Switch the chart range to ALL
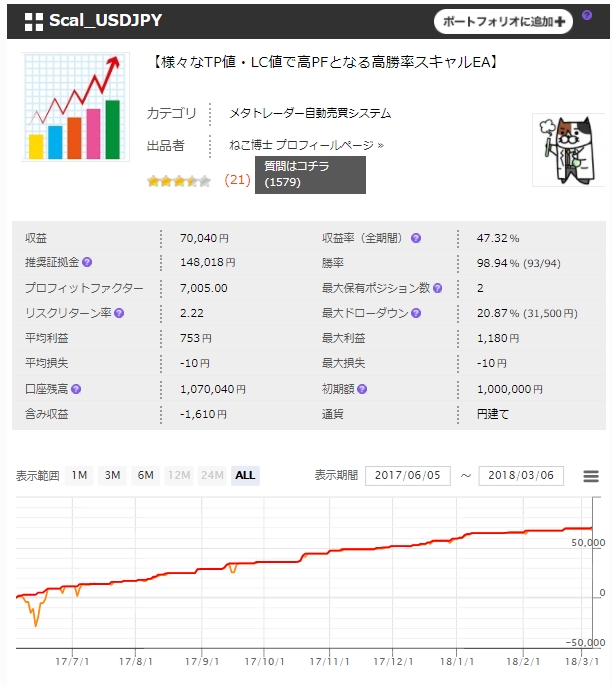Viewport: 612px width, 685px height. click(244, 475)
